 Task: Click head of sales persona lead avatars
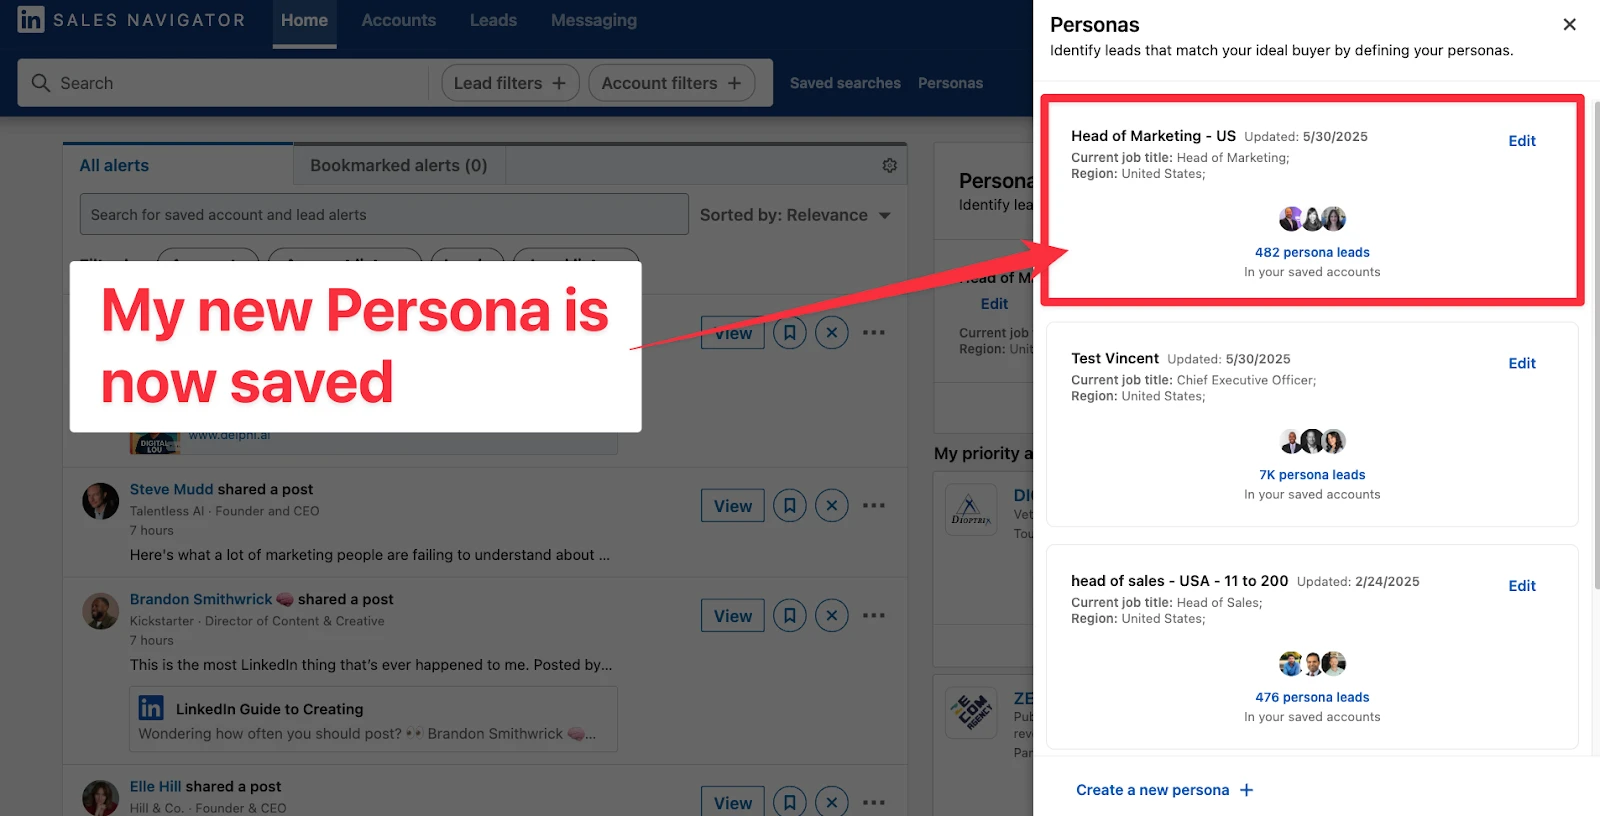(1312, 663)
